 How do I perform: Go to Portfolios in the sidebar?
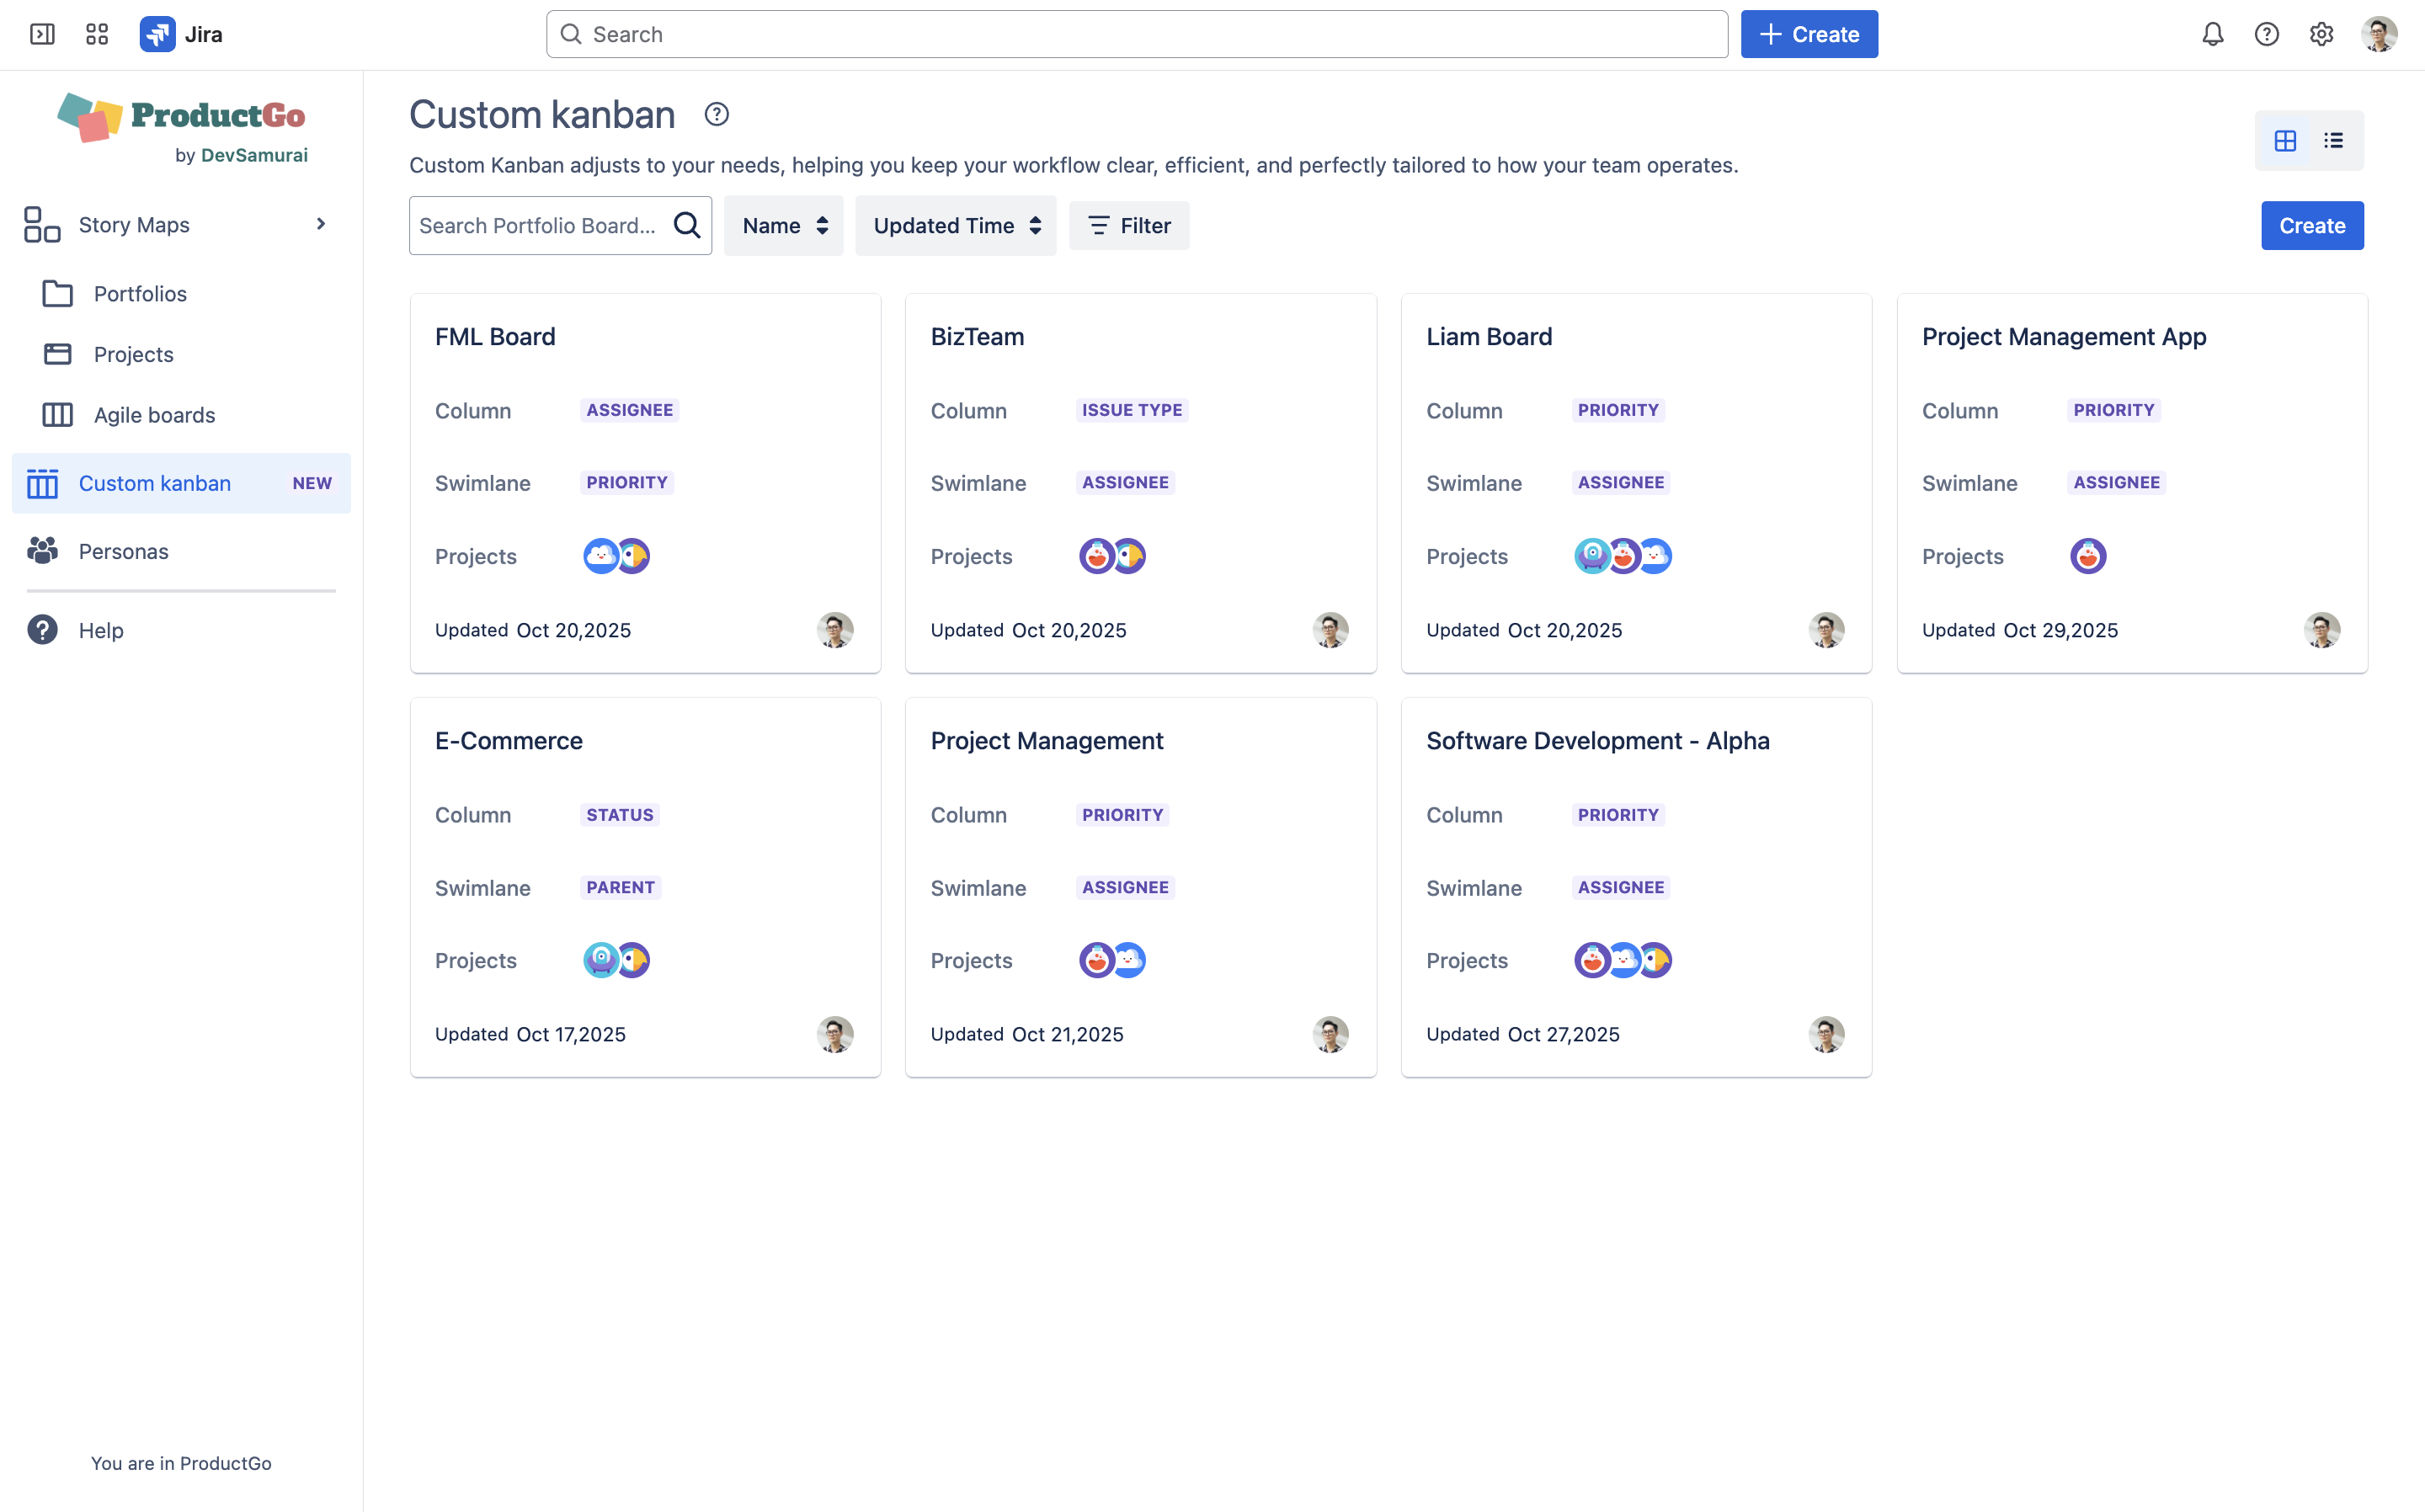pos(140,294)
